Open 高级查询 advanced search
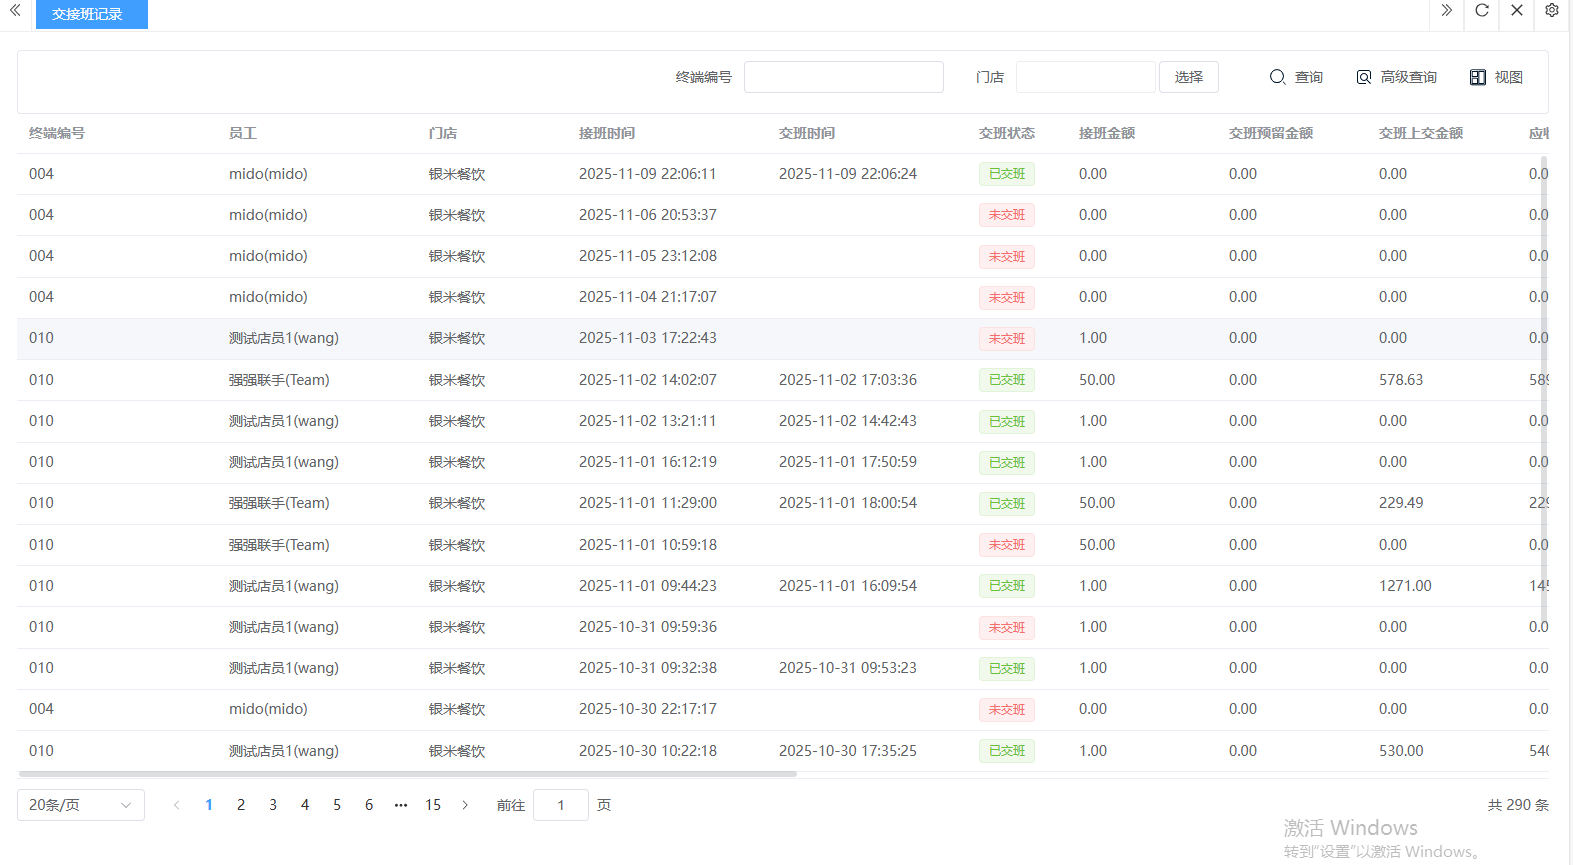Viewport: 1573px width, 865px height. click(1396, 77)
